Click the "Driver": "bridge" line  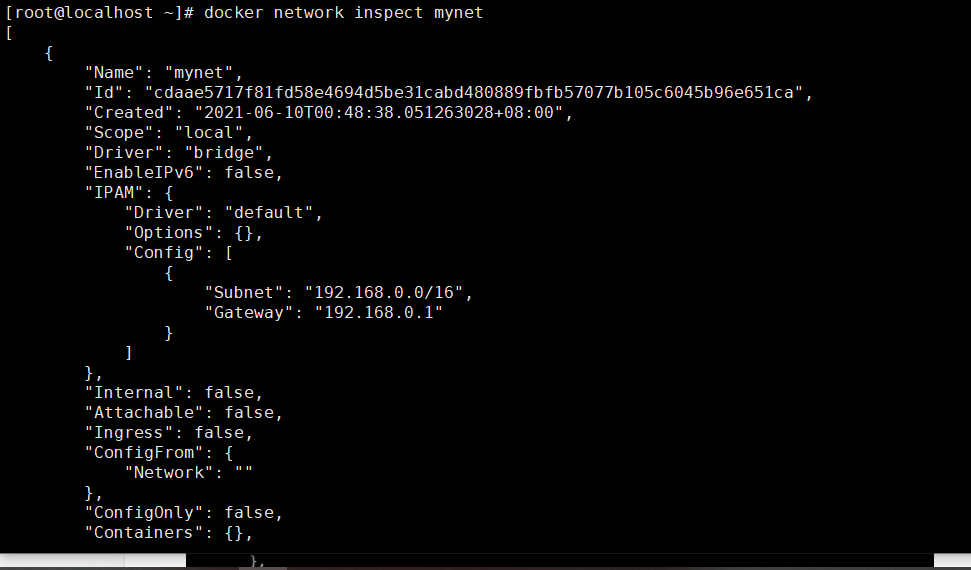click(x=179, y=152)
